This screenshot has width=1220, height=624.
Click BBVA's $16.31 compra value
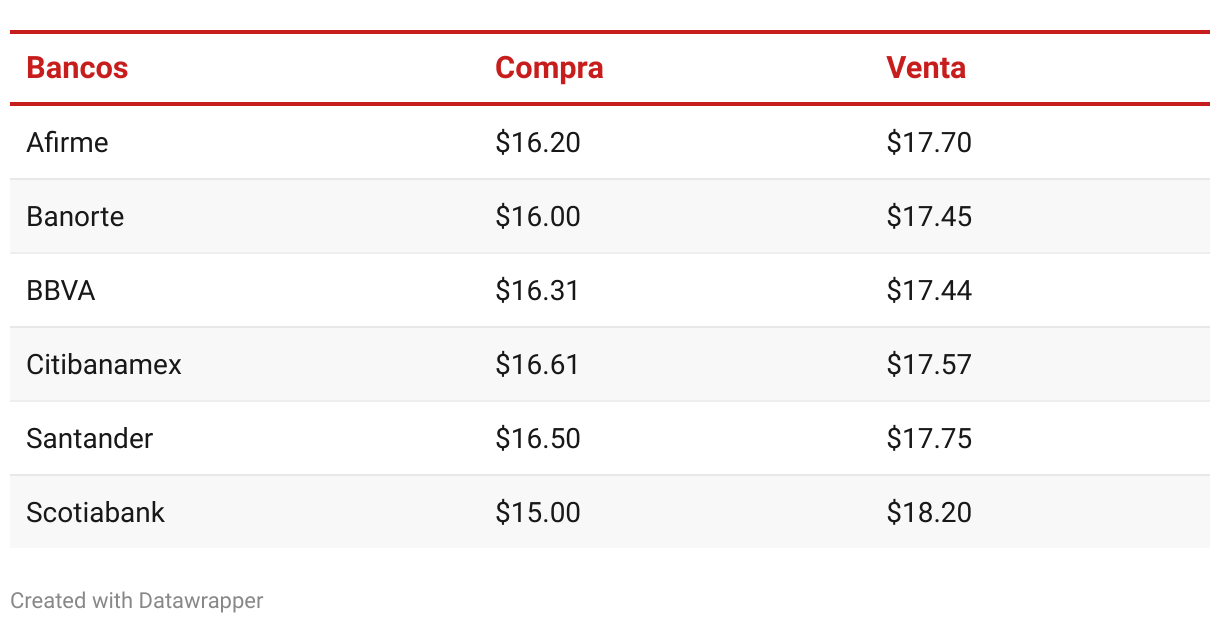tap(537, 290)
